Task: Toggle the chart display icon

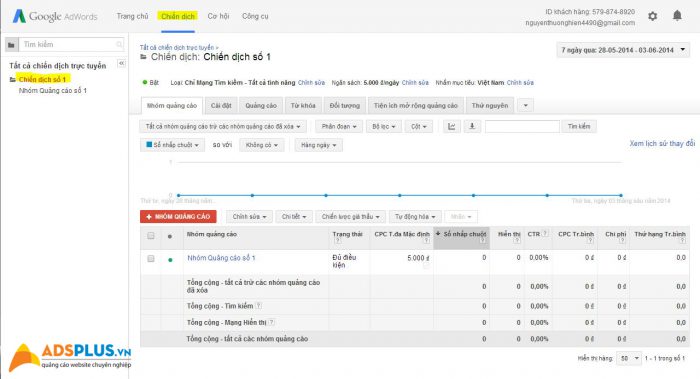Action: click(451, 127)
